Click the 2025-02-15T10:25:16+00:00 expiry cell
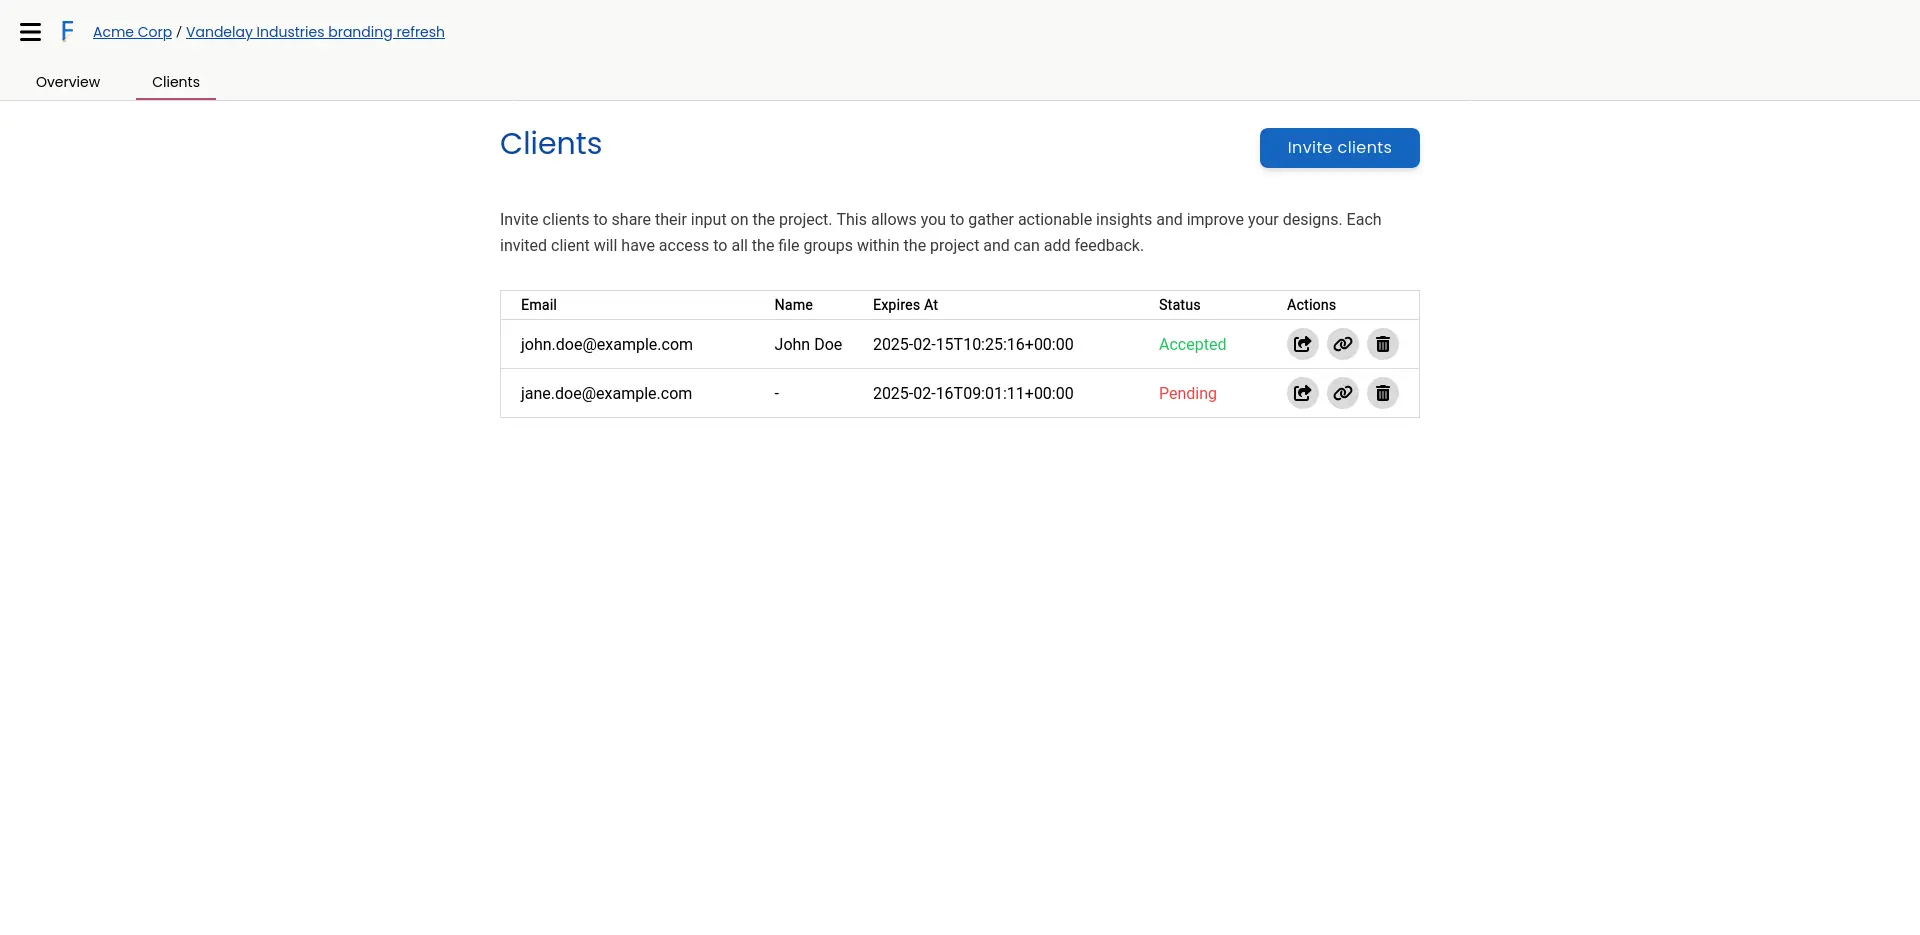The image size is (1920, 935). tap(973, 344)
